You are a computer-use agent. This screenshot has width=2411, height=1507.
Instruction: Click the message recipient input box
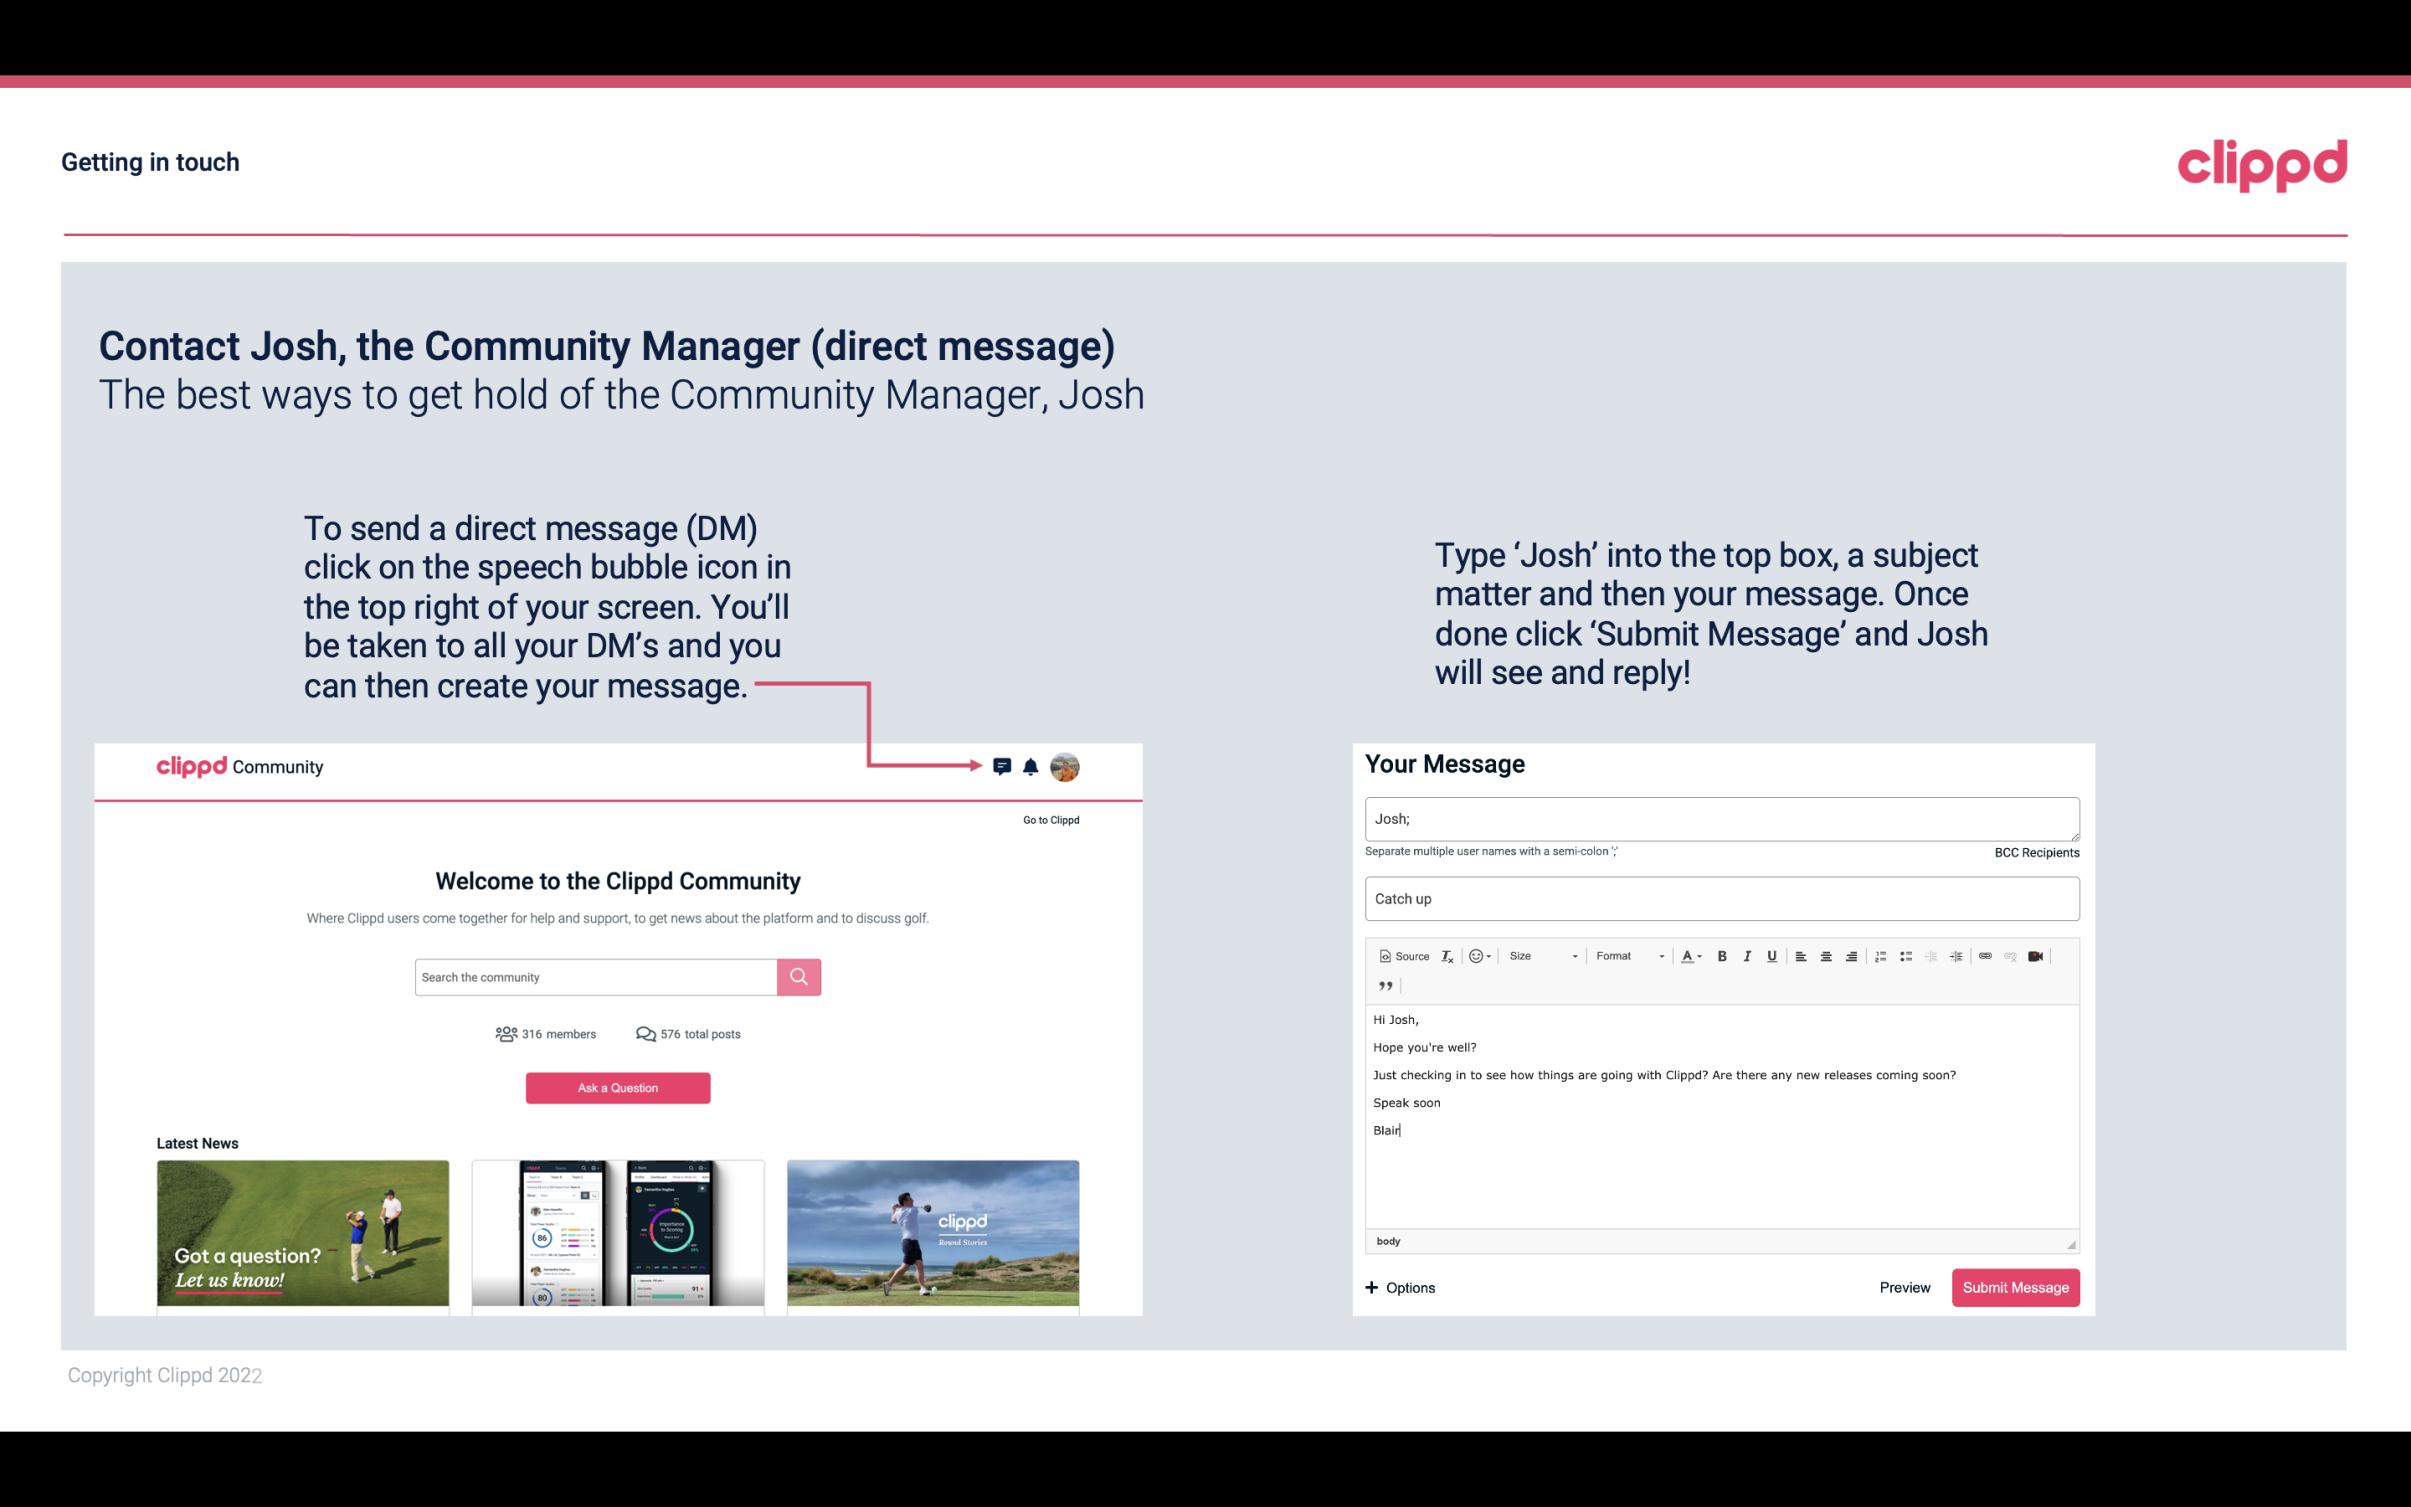pyautogui.click(x=1722, y=818)
